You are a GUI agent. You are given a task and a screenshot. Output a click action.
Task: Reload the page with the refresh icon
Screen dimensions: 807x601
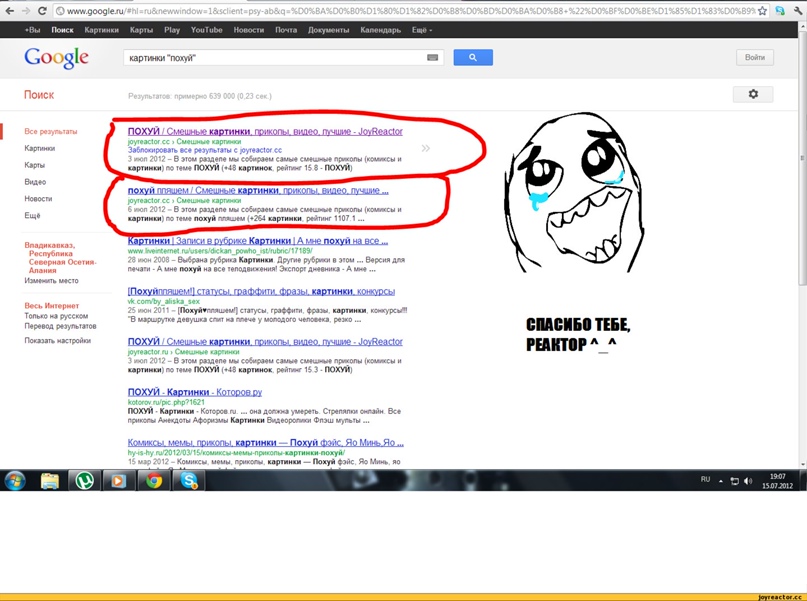tap(42, 10)
